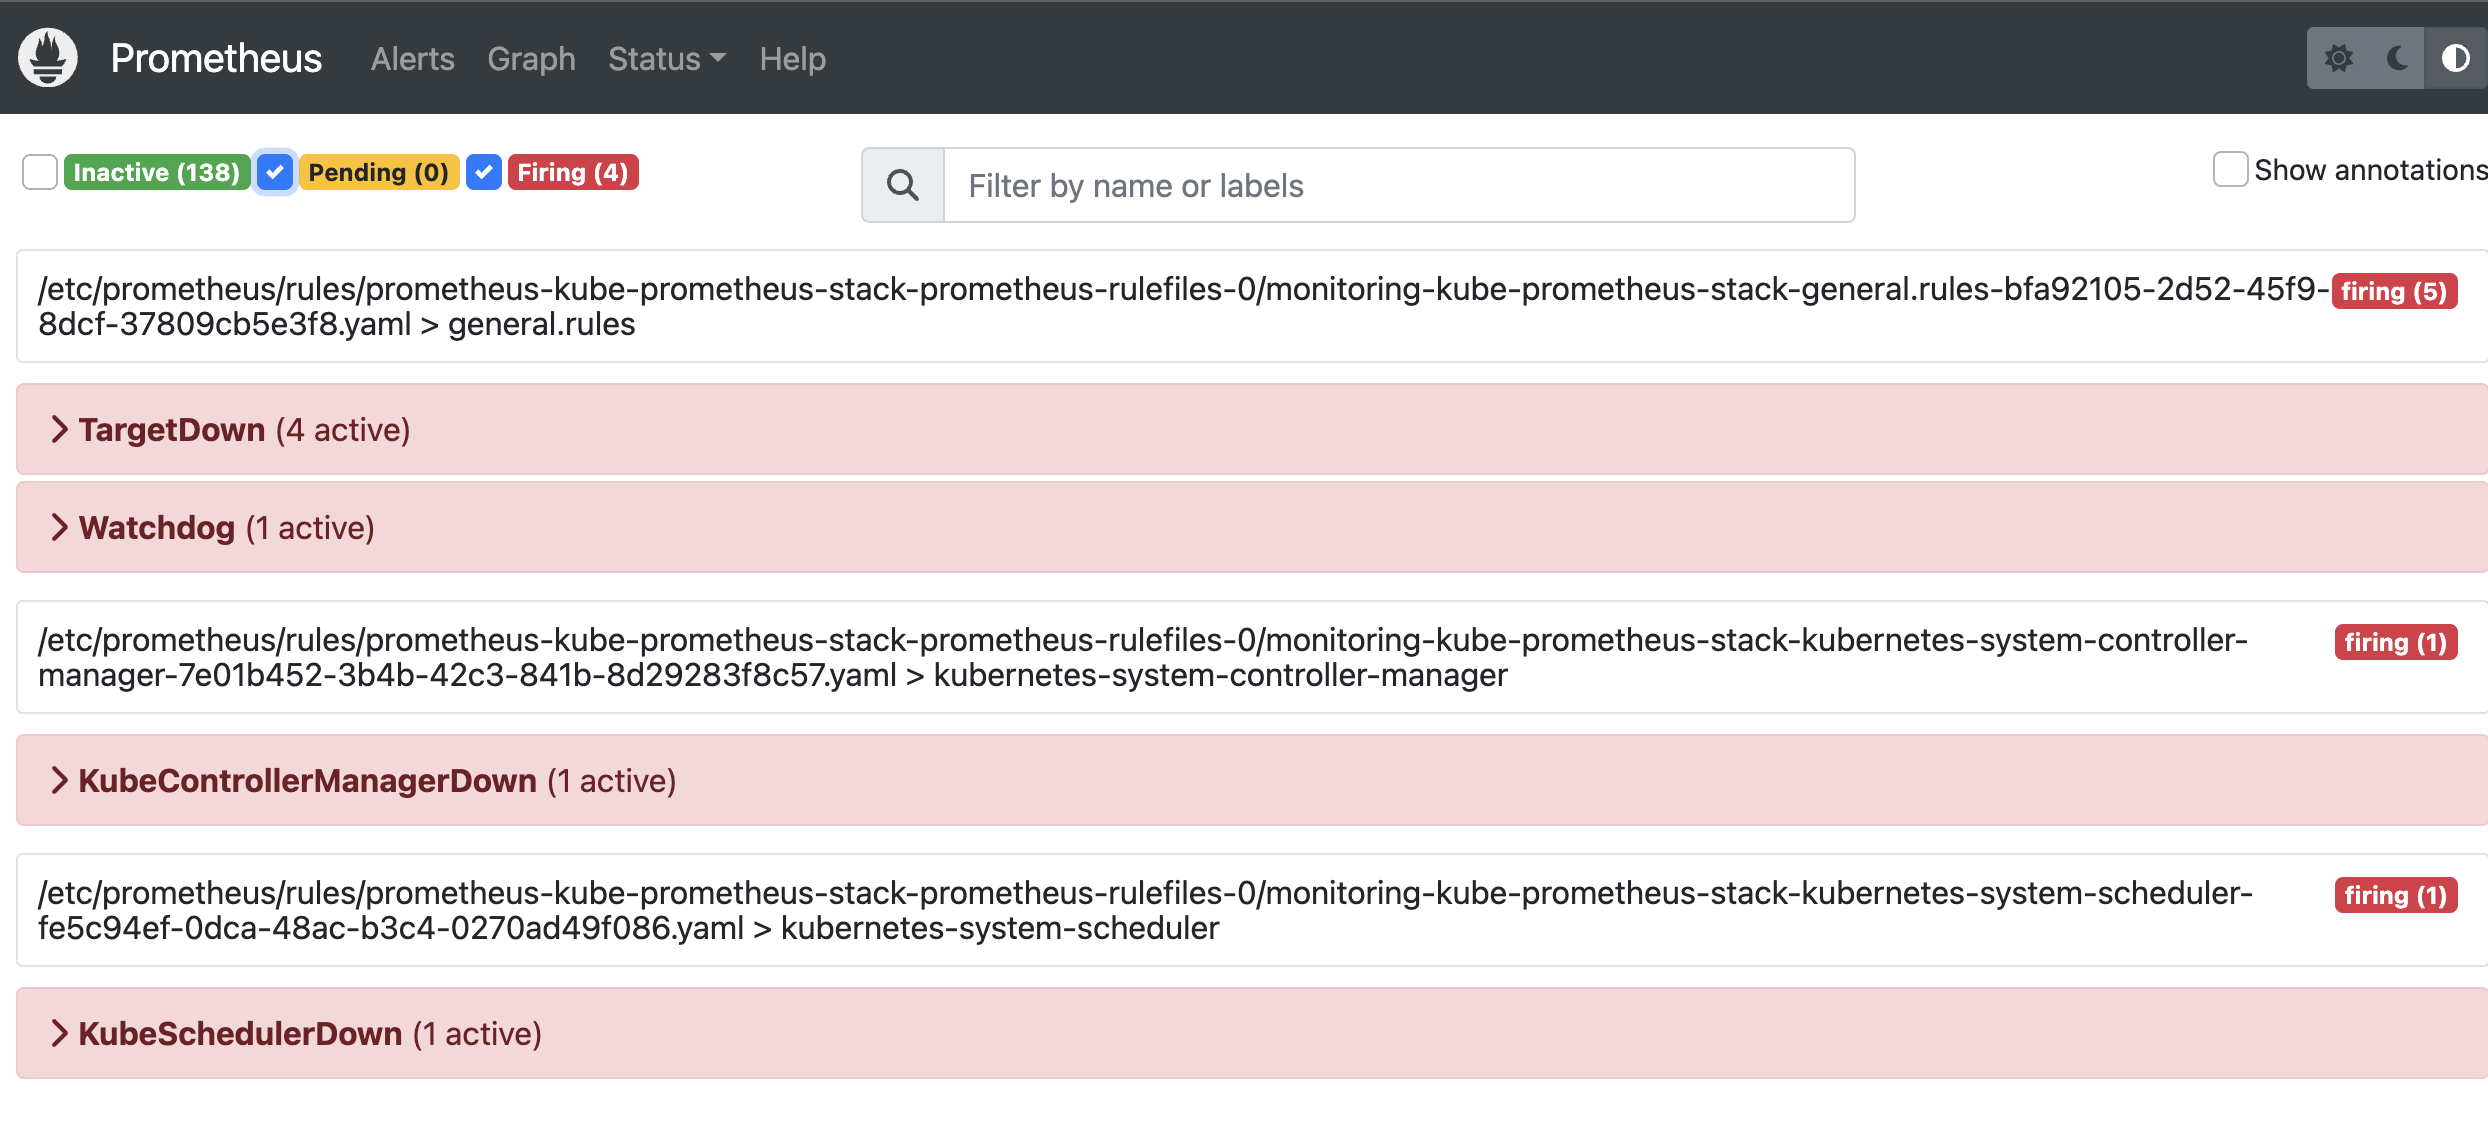
Task: Click the firing (5) badge for general.rules
Action: coord(2394,291)
